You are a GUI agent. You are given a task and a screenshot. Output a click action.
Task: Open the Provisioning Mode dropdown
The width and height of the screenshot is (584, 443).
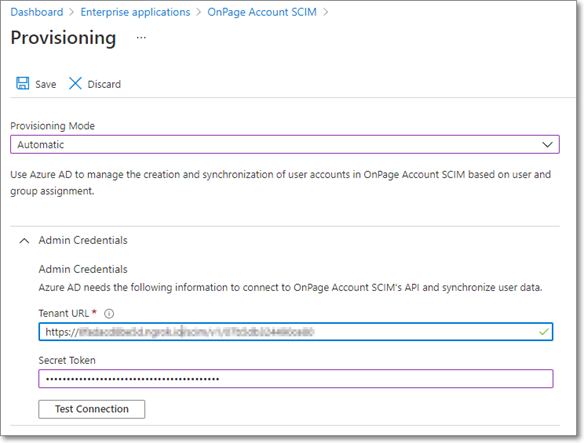[285, 144]
